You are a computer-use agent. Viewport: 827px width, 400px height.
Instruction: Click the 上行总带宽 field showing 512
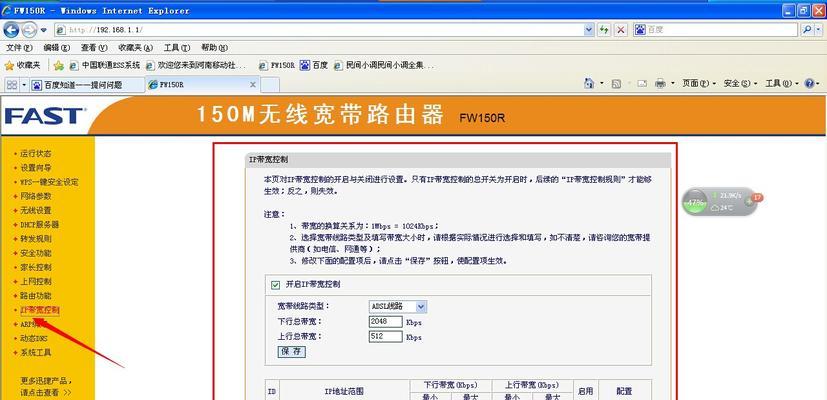[386, 336]
